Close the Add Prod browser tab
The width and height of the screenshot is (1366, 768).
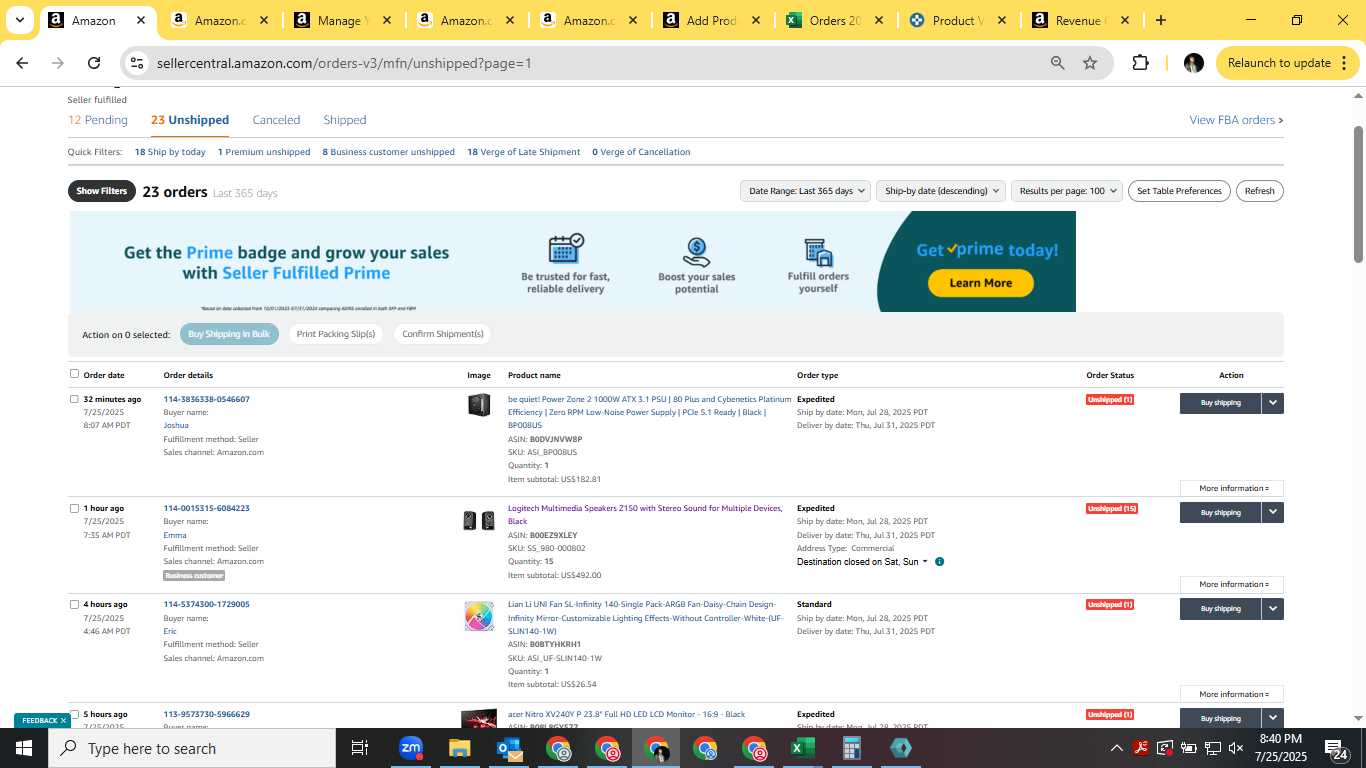755,20
